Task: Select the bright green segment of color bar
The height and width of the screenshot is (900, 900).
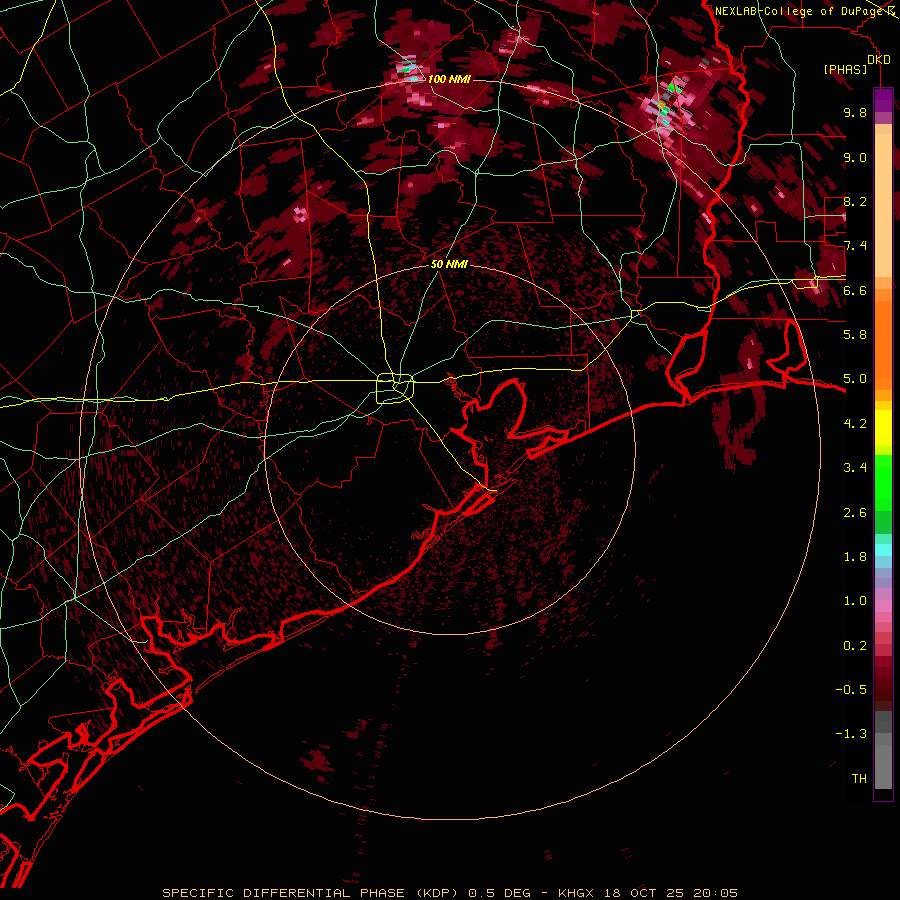Action: pos(883,482)
